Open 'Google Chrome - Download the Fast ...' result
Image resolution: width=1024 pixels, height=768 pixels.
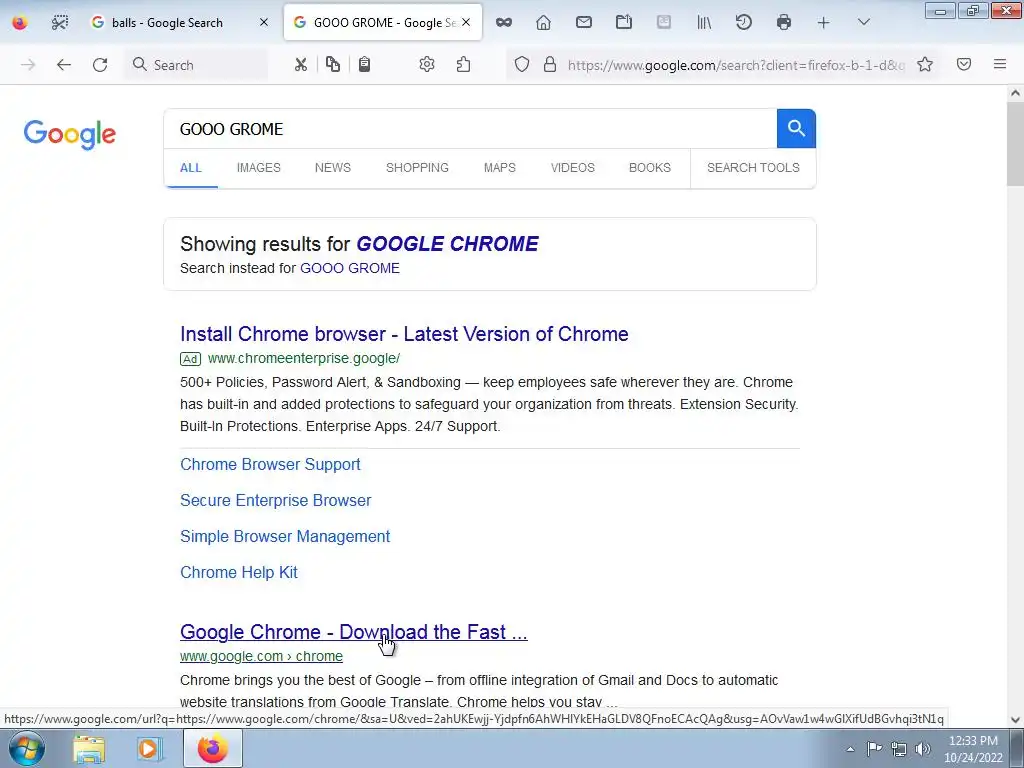click(354, 632)
